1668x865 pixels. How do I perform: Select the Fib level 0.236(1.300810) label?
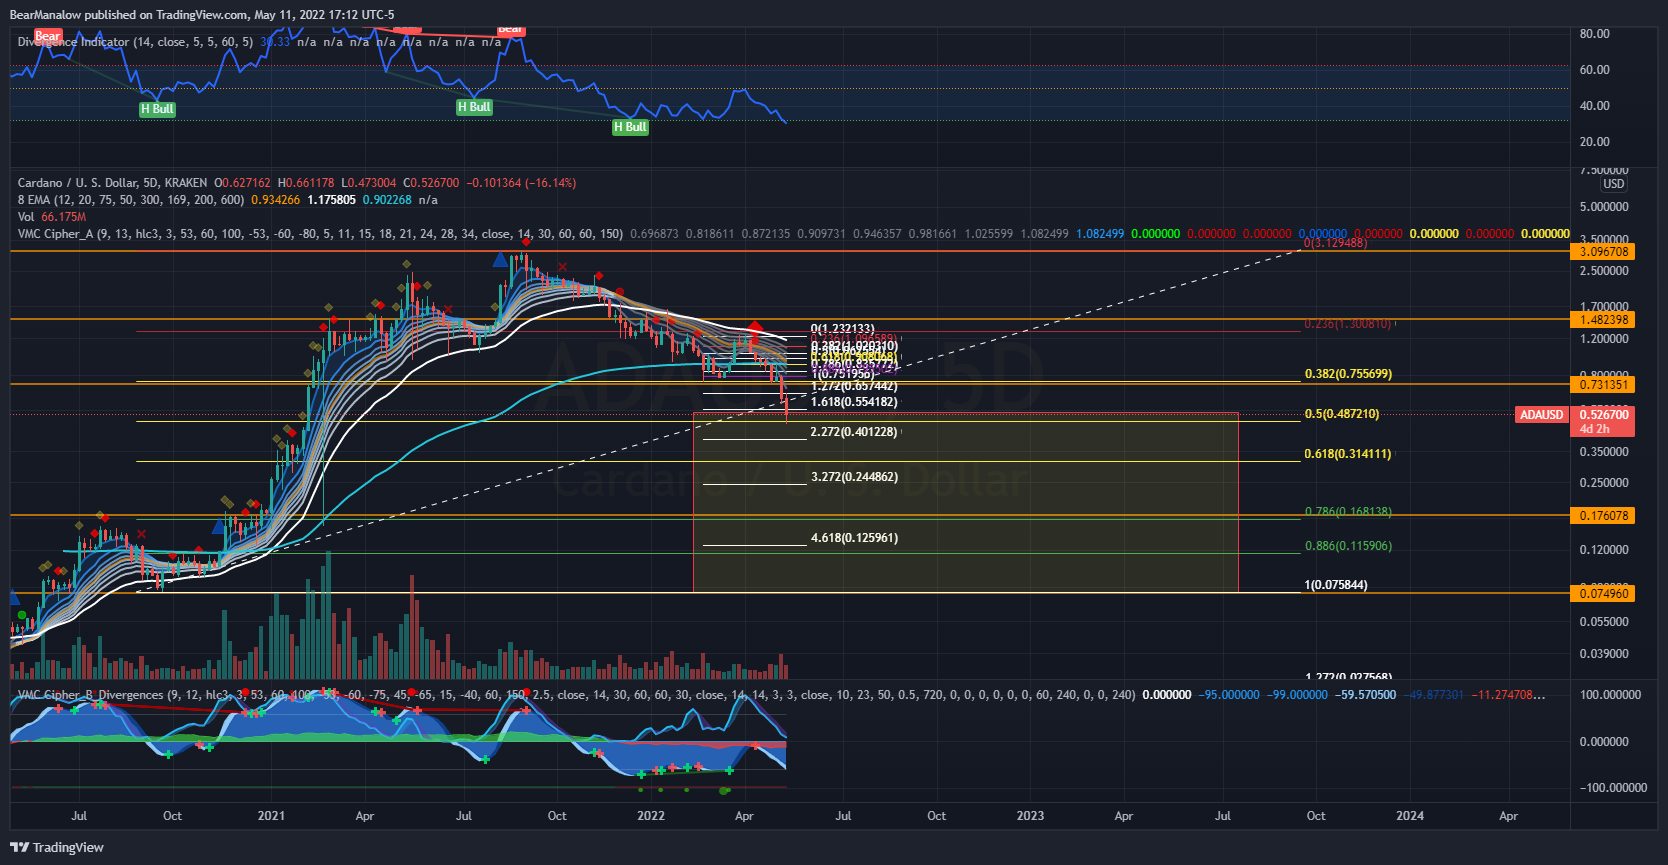pyautogui.click(x=1348, y=324)
